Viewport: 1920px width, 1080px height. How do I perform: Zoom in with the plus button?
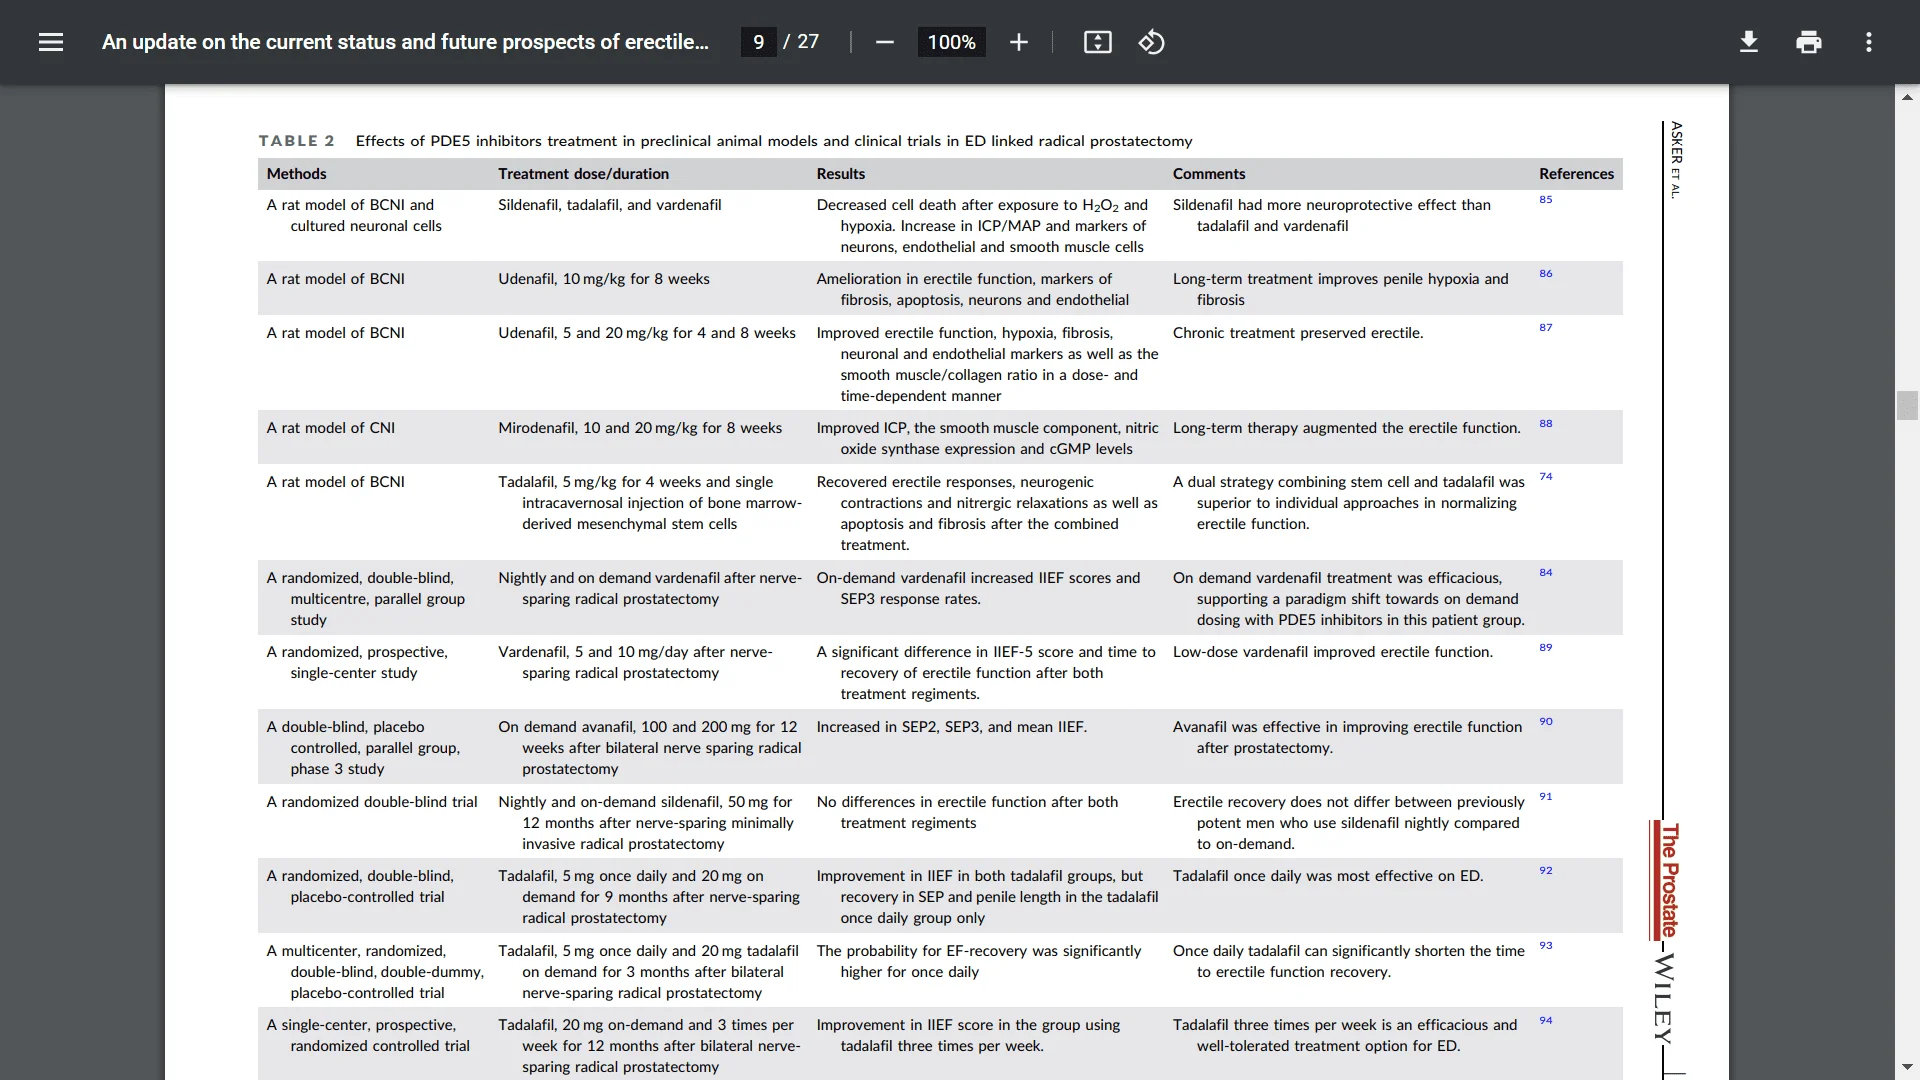tap(1018, 42)
